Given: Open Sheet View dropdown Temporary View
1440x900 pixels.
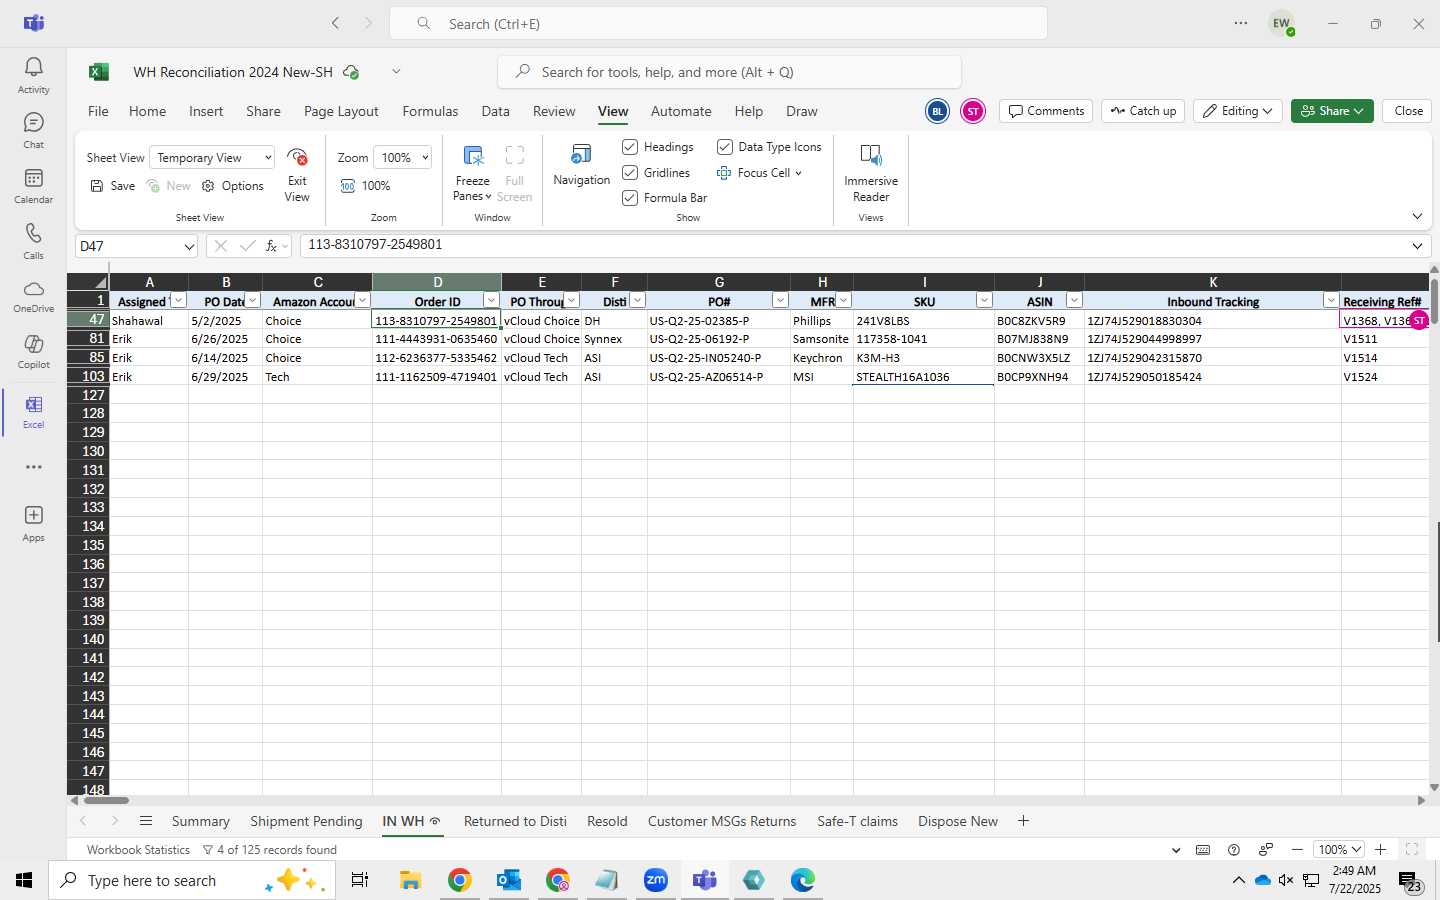Looking at the screenshot, I should (212, 158).
